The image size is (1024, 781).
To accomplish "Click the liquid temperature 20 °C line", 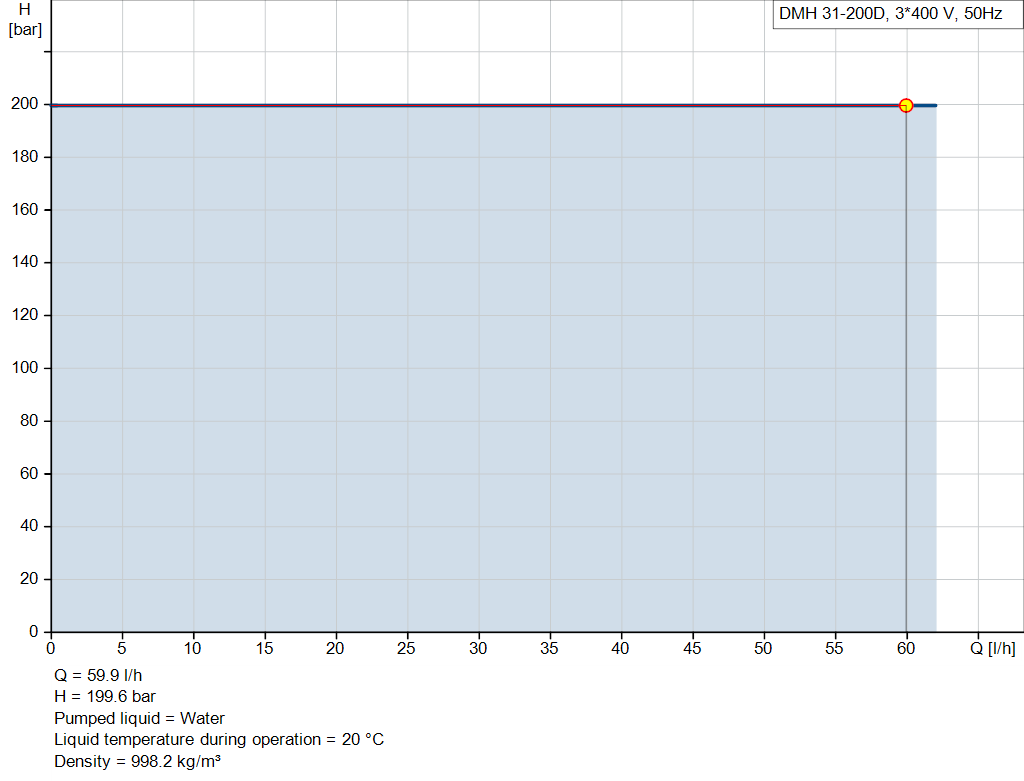I will (x=219, y=740).
